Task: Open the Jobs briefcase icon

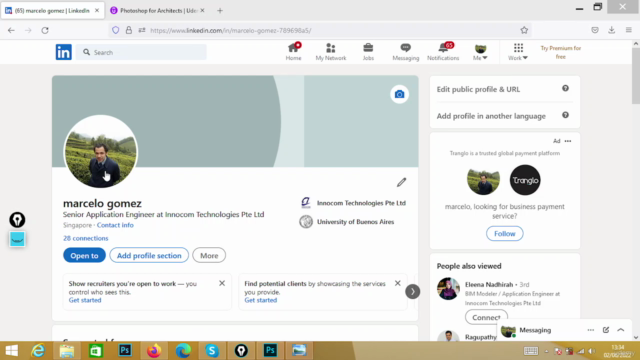Action: coord(368,52)
